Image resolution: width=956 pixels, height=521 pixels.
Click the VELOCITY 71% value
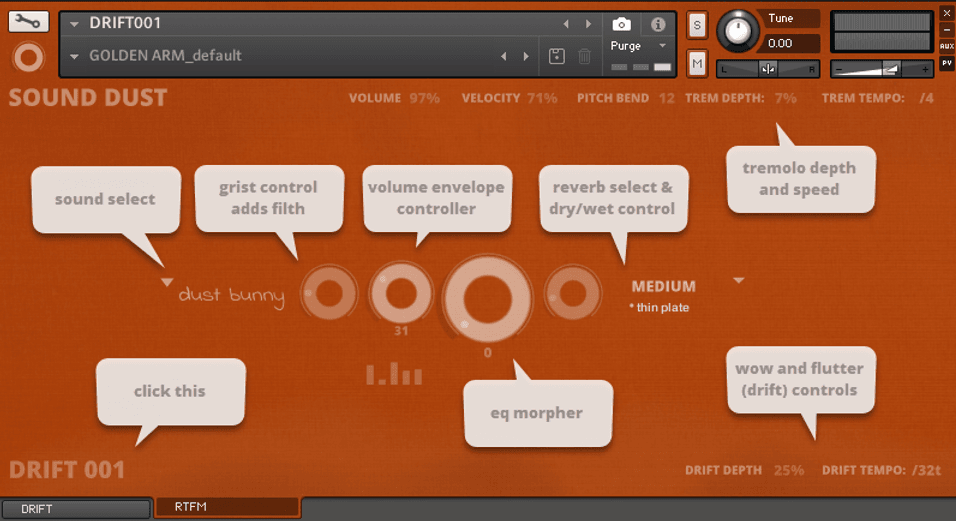542,98
